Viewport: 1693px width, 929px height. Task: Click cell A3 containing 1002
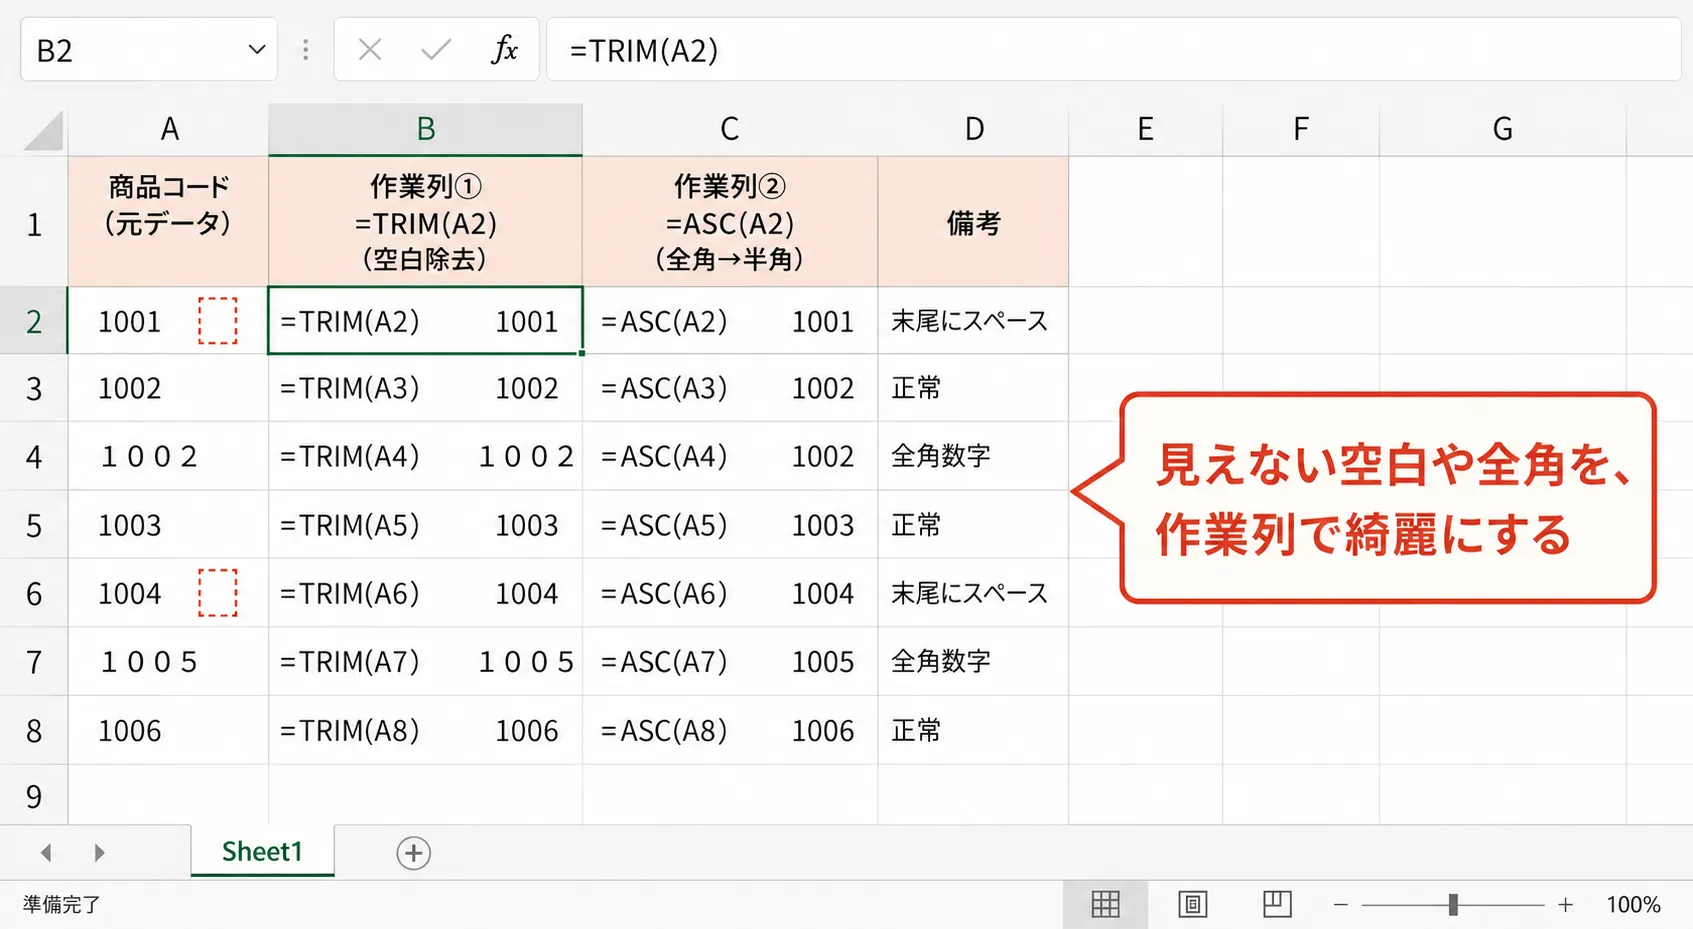(x=168, y=388)
